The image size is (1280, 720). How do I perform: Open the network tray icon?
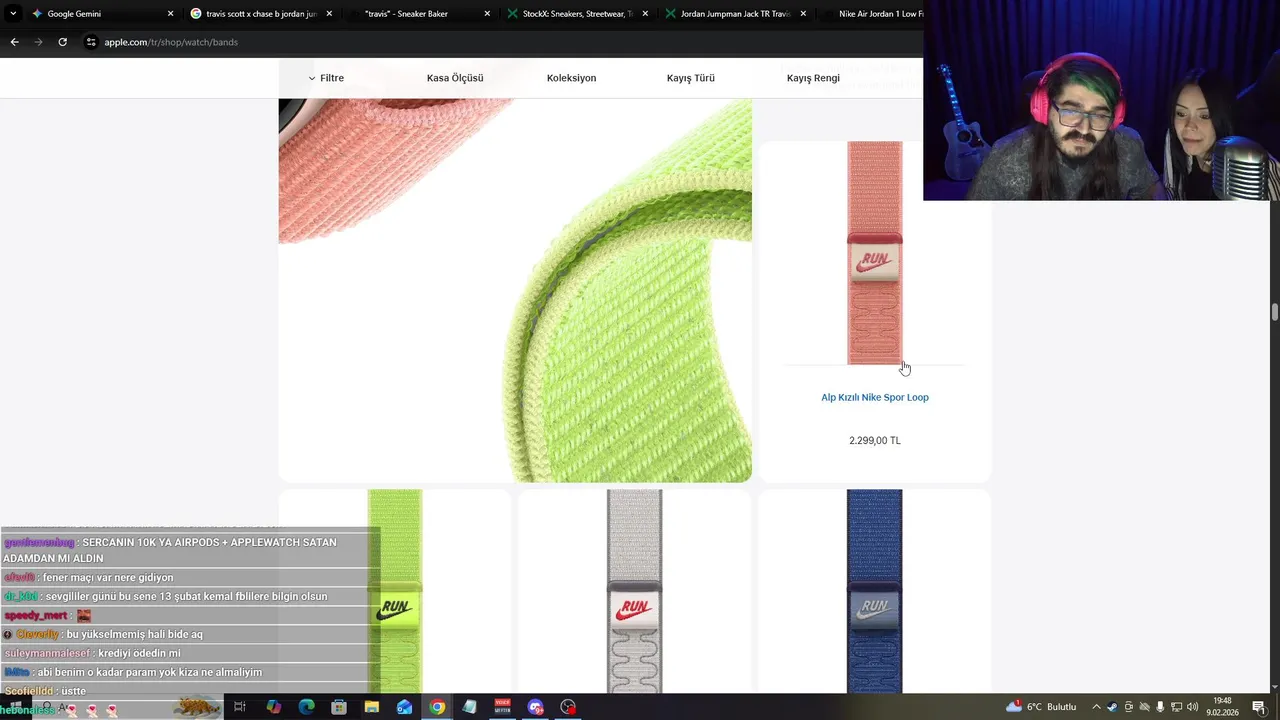click(1177, 707)
